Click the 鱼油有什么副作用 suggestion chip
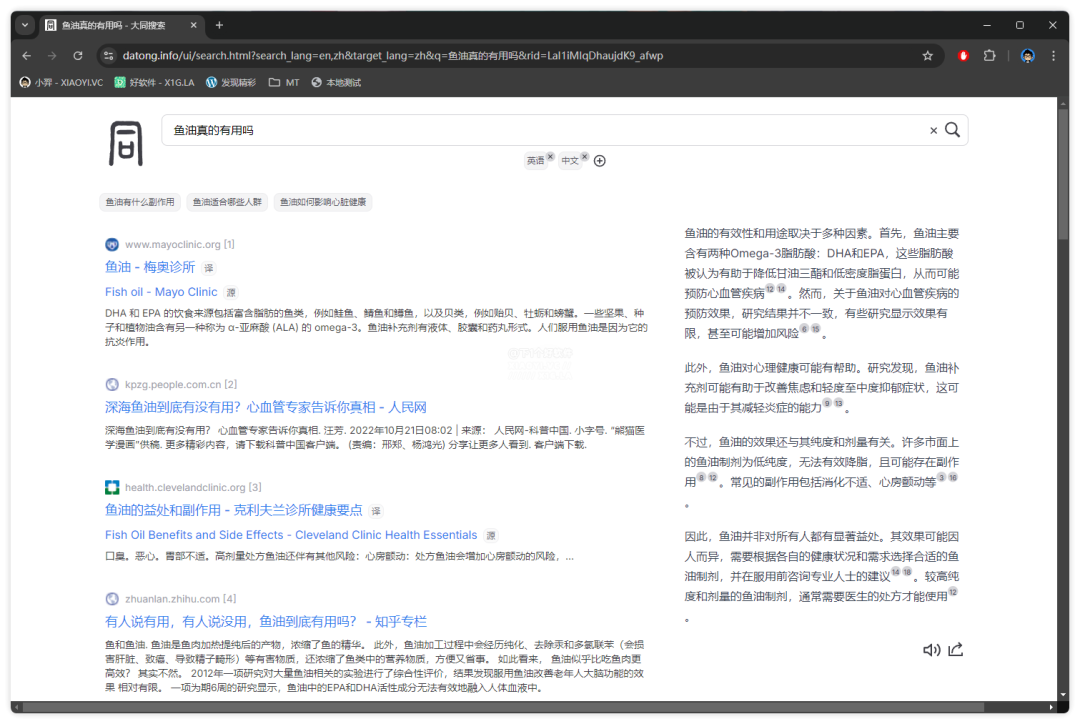 pyautogui.click(x=140, y=202)
